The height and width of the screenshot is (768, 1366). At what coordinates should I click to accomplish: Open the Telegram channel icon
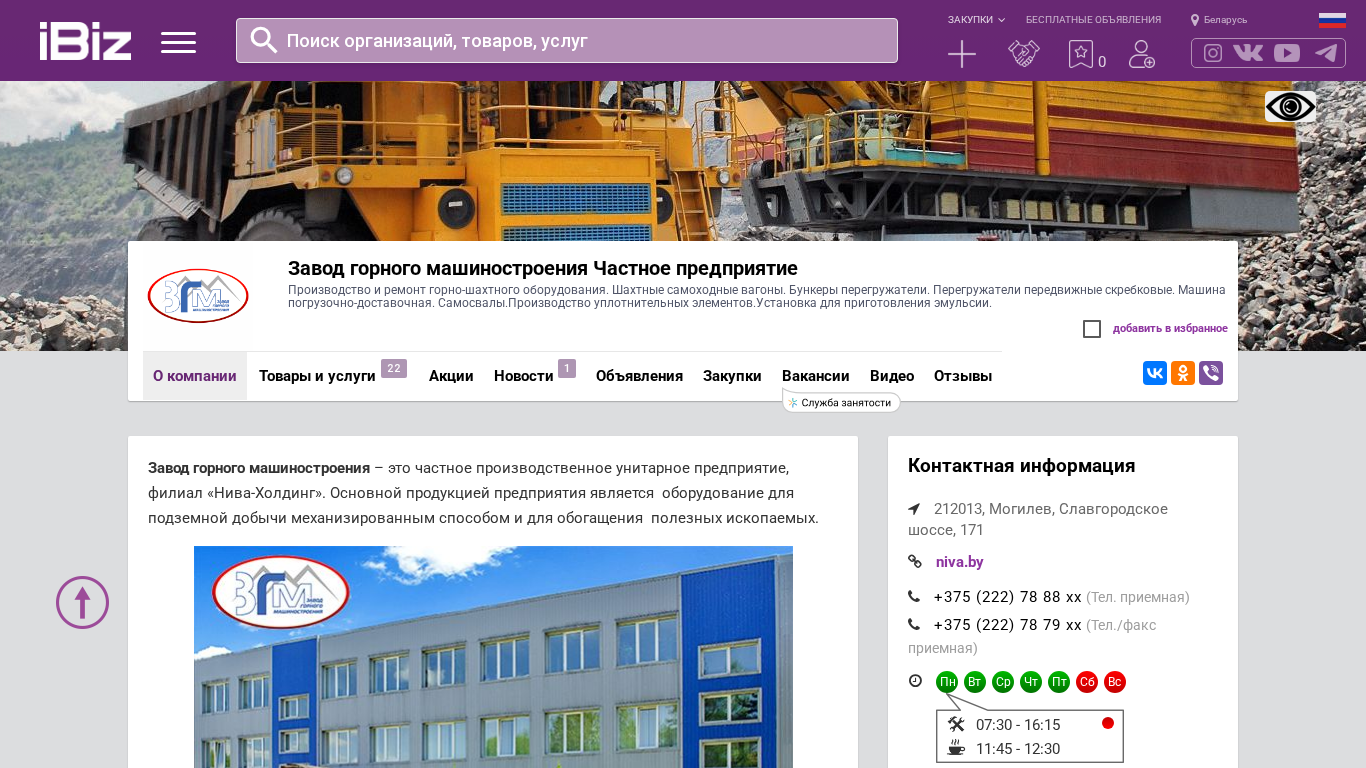(x=1326, y=53)
